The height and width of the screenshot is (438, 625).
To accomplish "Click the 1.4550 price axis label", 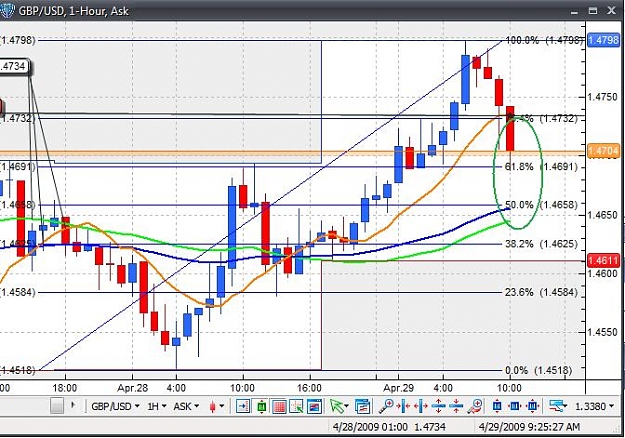I will (603, 332).
